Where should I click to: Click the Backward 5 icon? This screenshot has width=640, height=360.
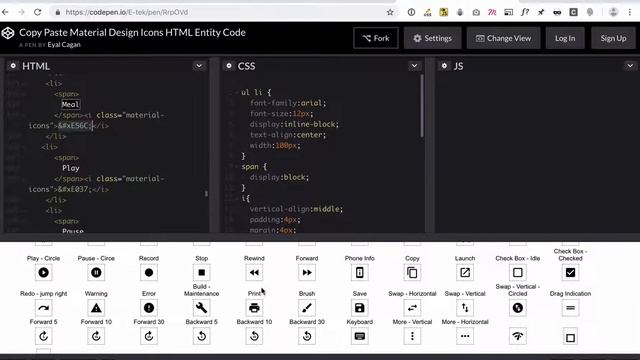click(202, 336)
